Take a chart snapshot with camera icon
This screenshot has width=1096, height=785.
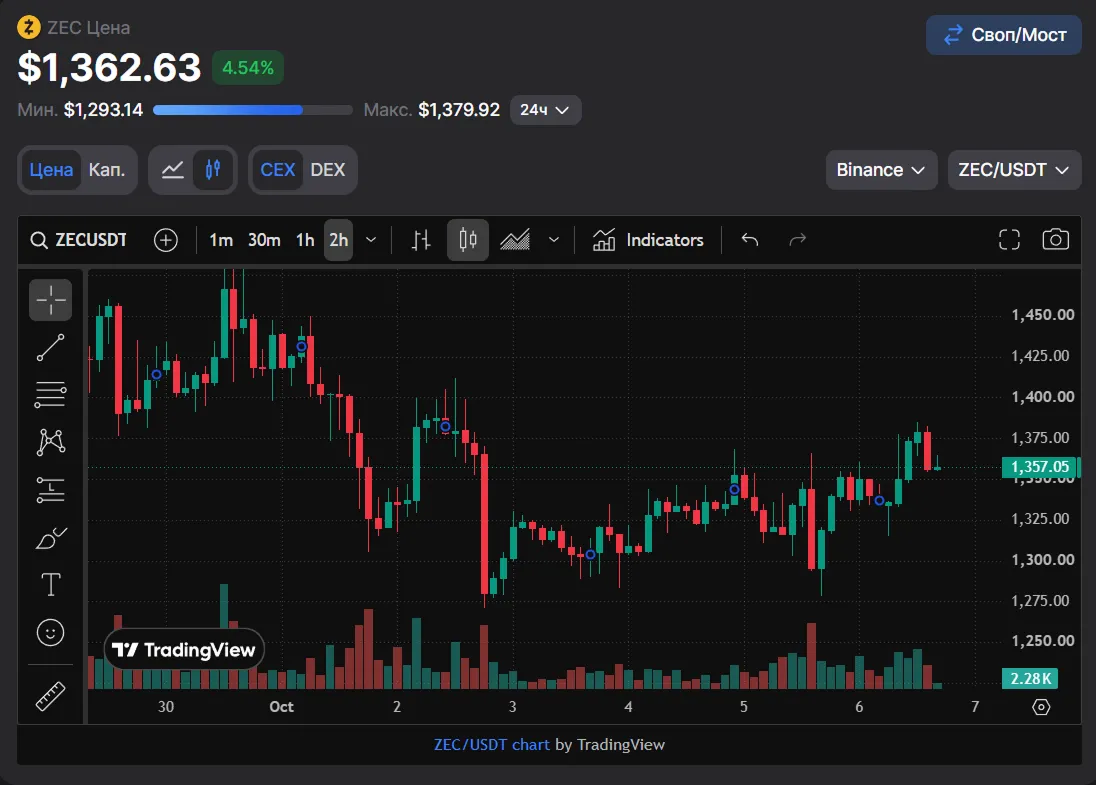click(x=1055, y=240)
